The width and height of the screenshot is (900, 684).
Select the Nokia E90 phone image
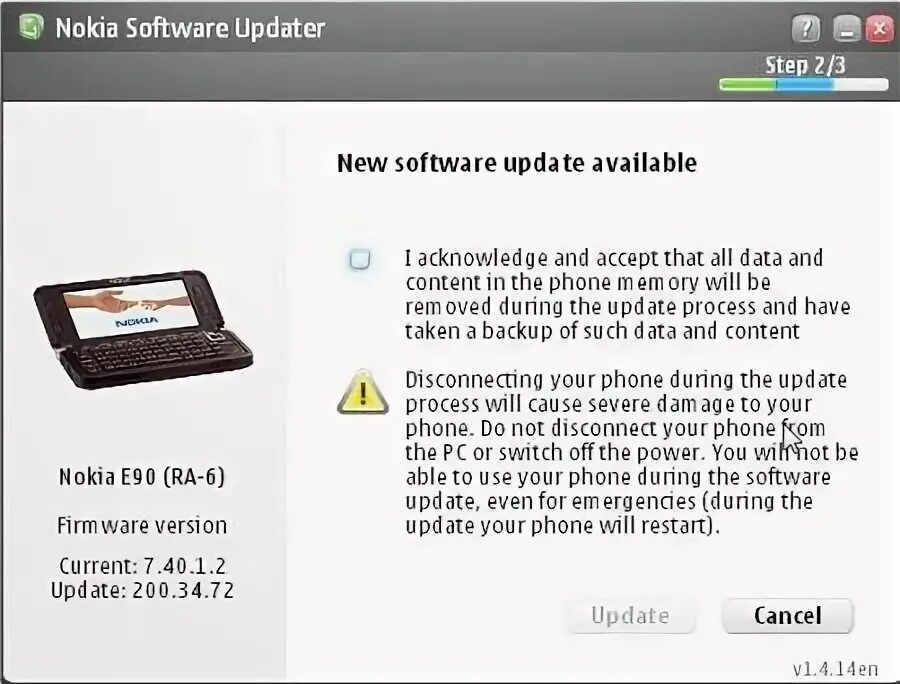pos(142,331)
